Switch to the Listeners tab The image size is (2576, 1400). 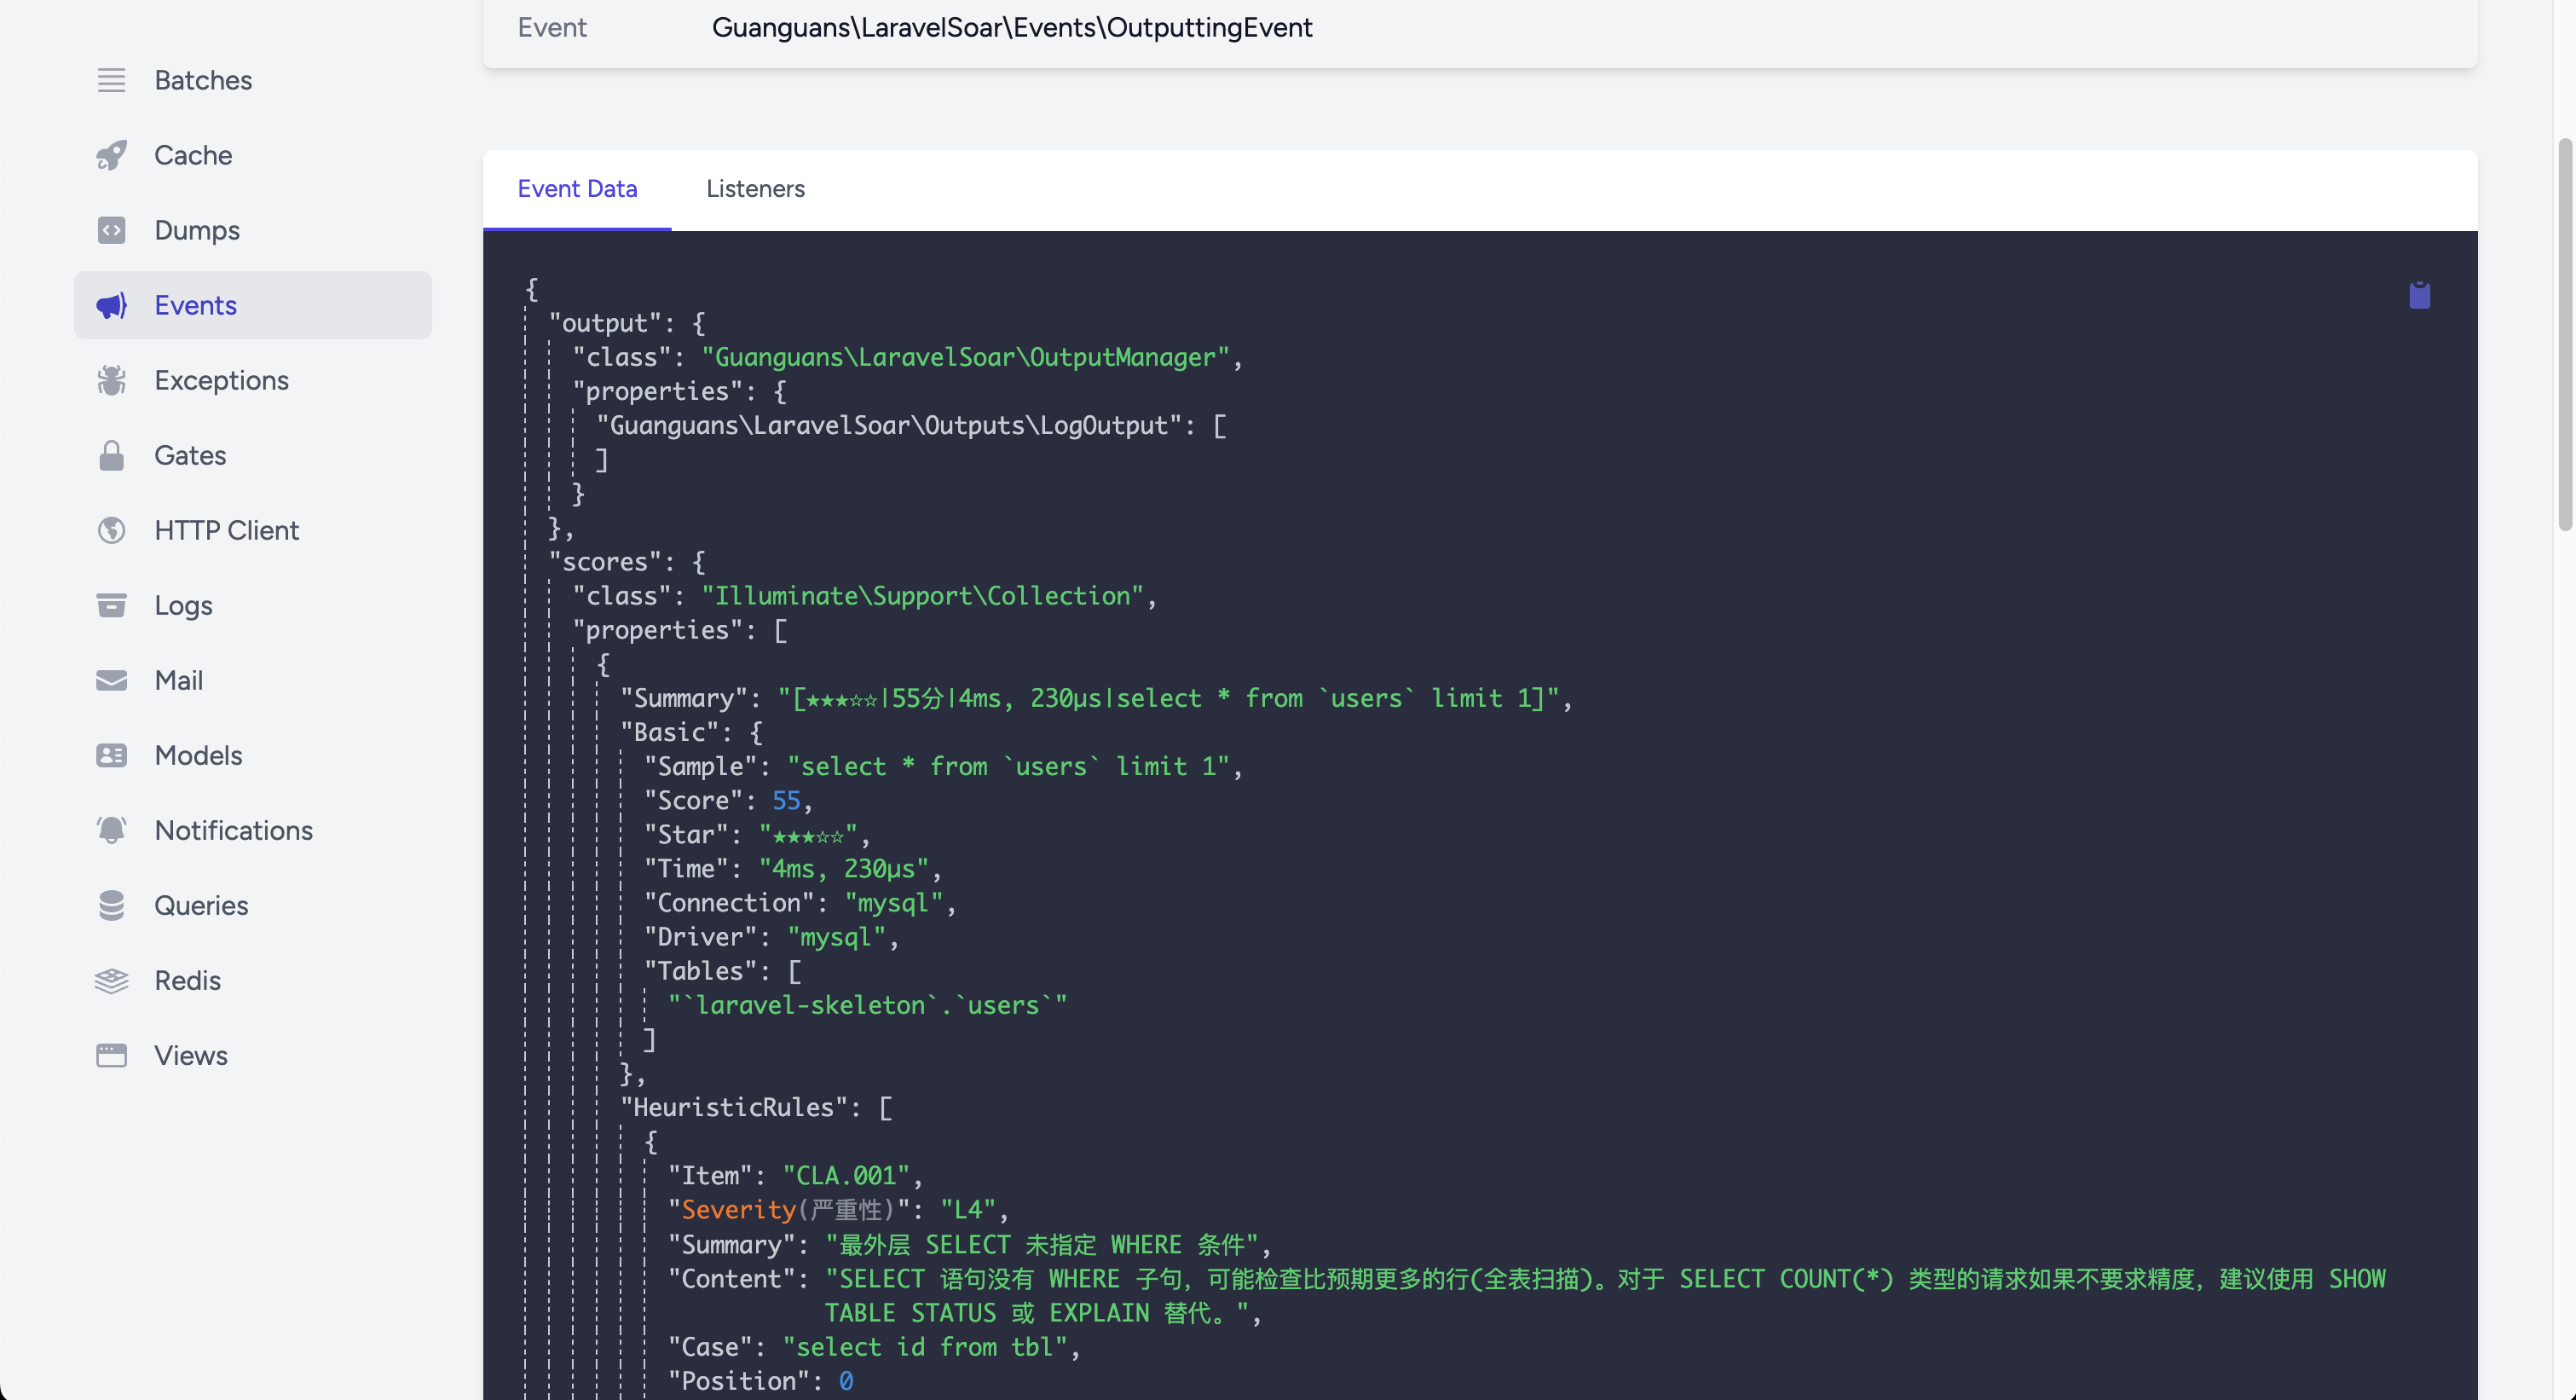[x=755, y=189]
